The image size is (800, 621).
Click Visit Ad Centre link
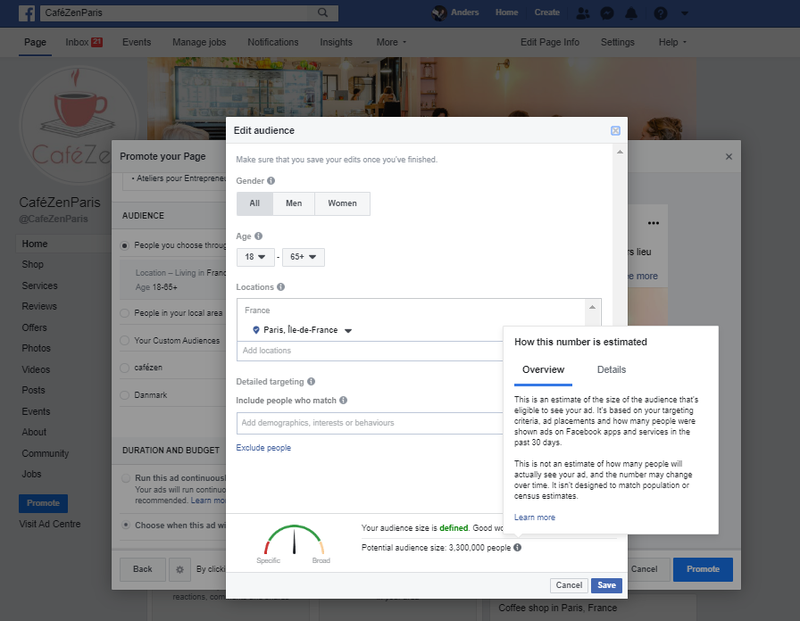[50, 524]
